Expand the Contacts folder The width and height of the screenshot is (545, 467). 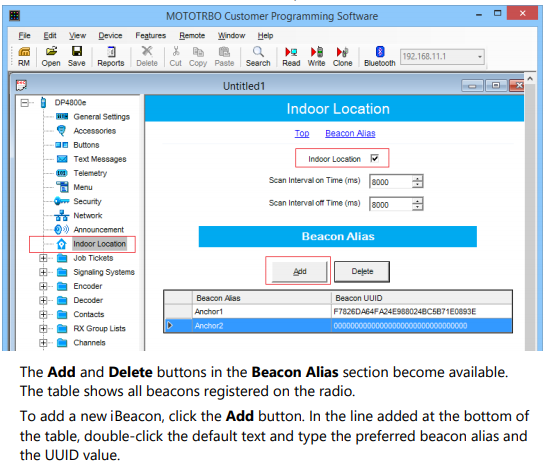click(x=43, y=314)
